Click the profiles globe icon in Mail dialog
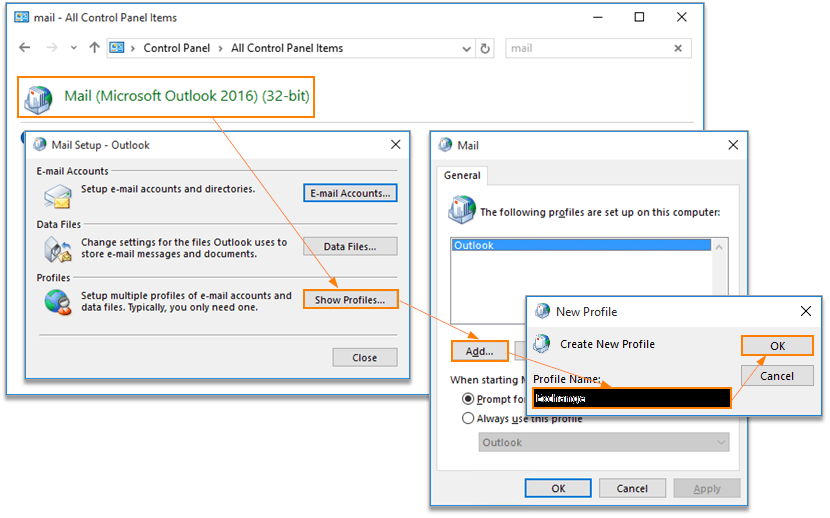The image size is (830, 518). point(462,209)
